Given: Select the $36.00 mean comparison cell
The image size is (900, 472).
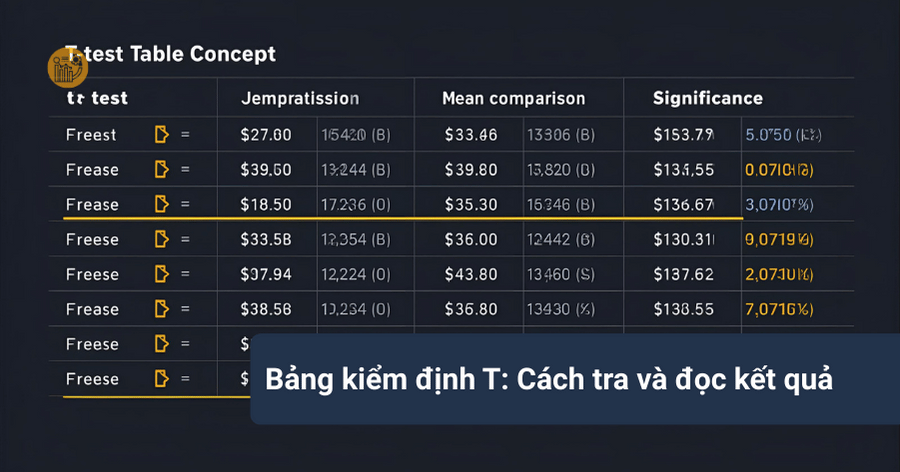Looking at the screenshot, I should click(x=470, y=239).
